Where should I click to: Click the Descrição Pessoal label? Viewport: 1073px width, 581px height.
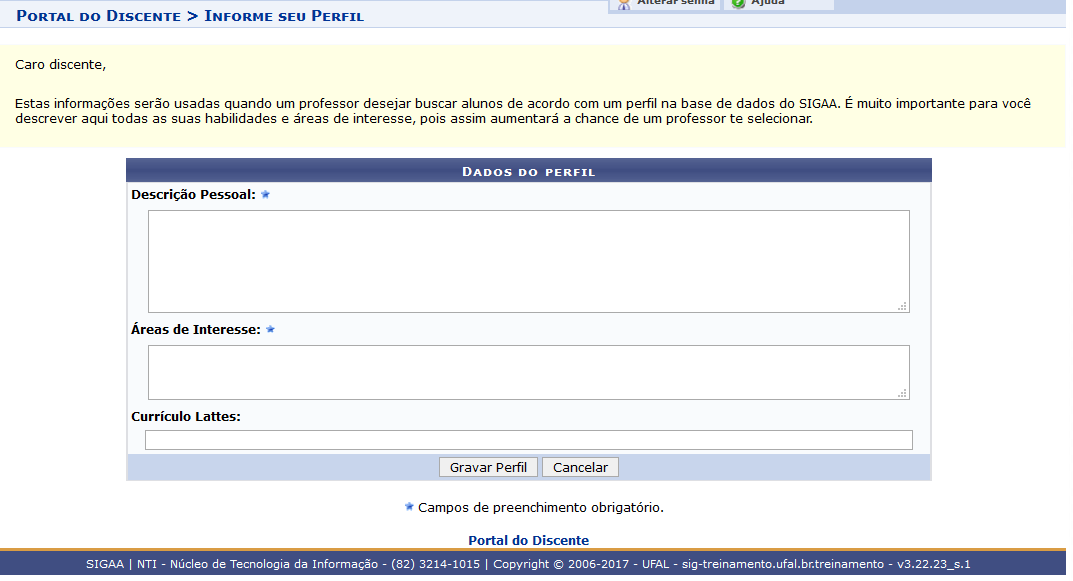193,194
